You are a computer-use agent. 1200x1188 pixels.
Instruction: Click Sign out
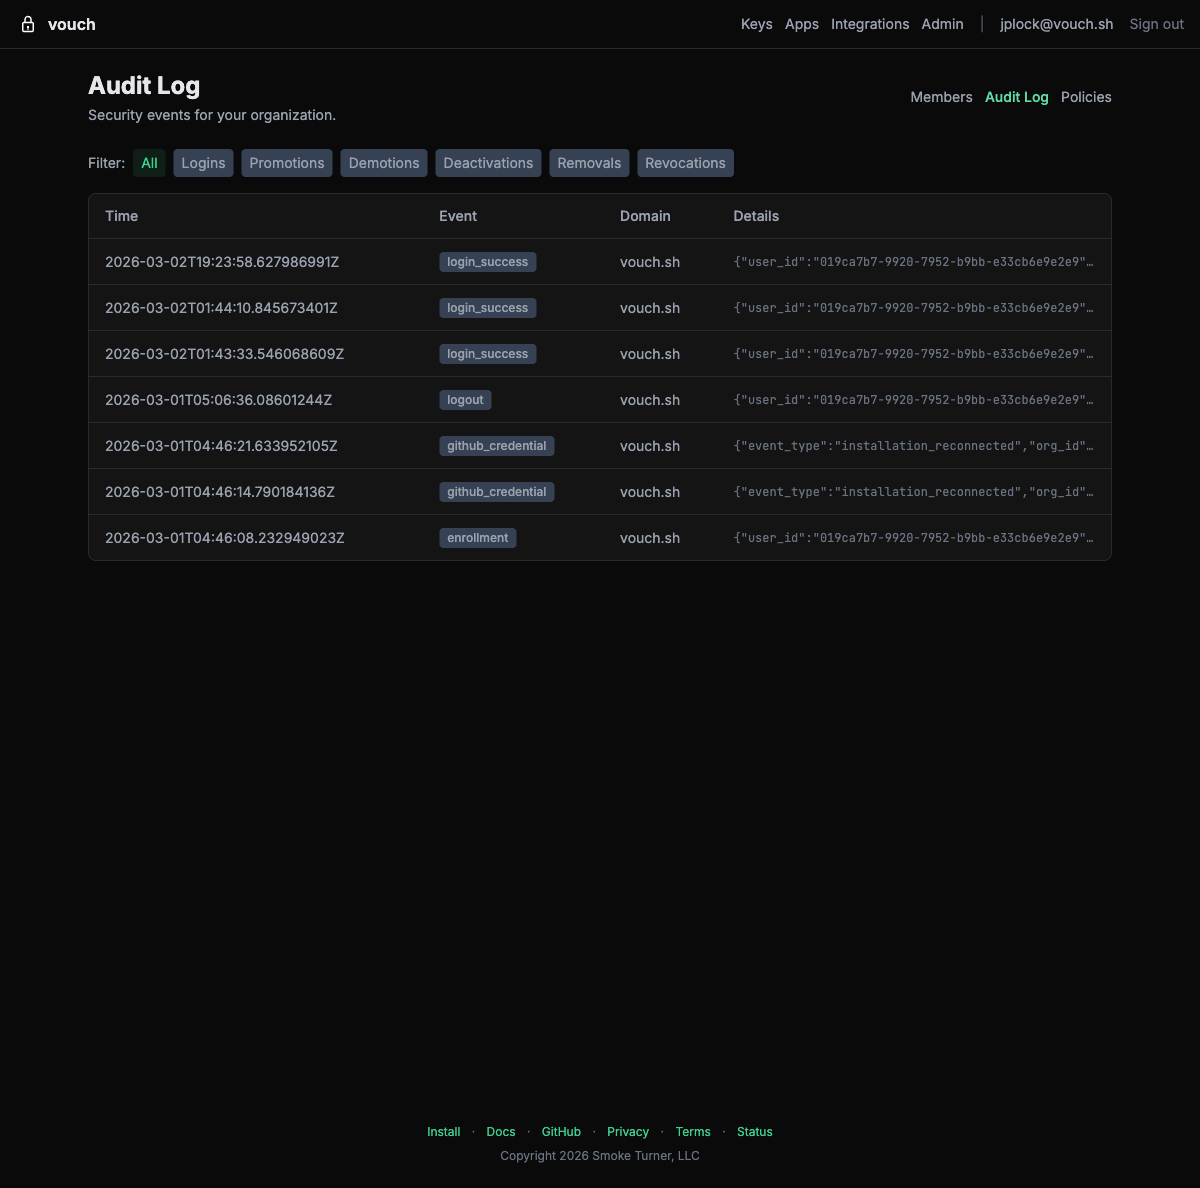[1156, 23]
